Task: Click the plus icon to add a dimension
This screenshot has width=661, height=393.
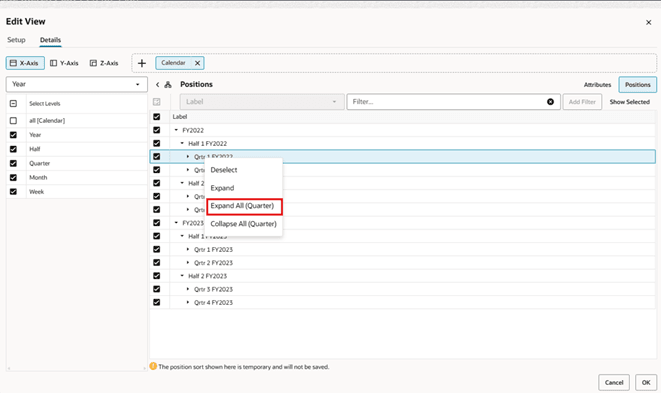Action: (x=142, y=63)
